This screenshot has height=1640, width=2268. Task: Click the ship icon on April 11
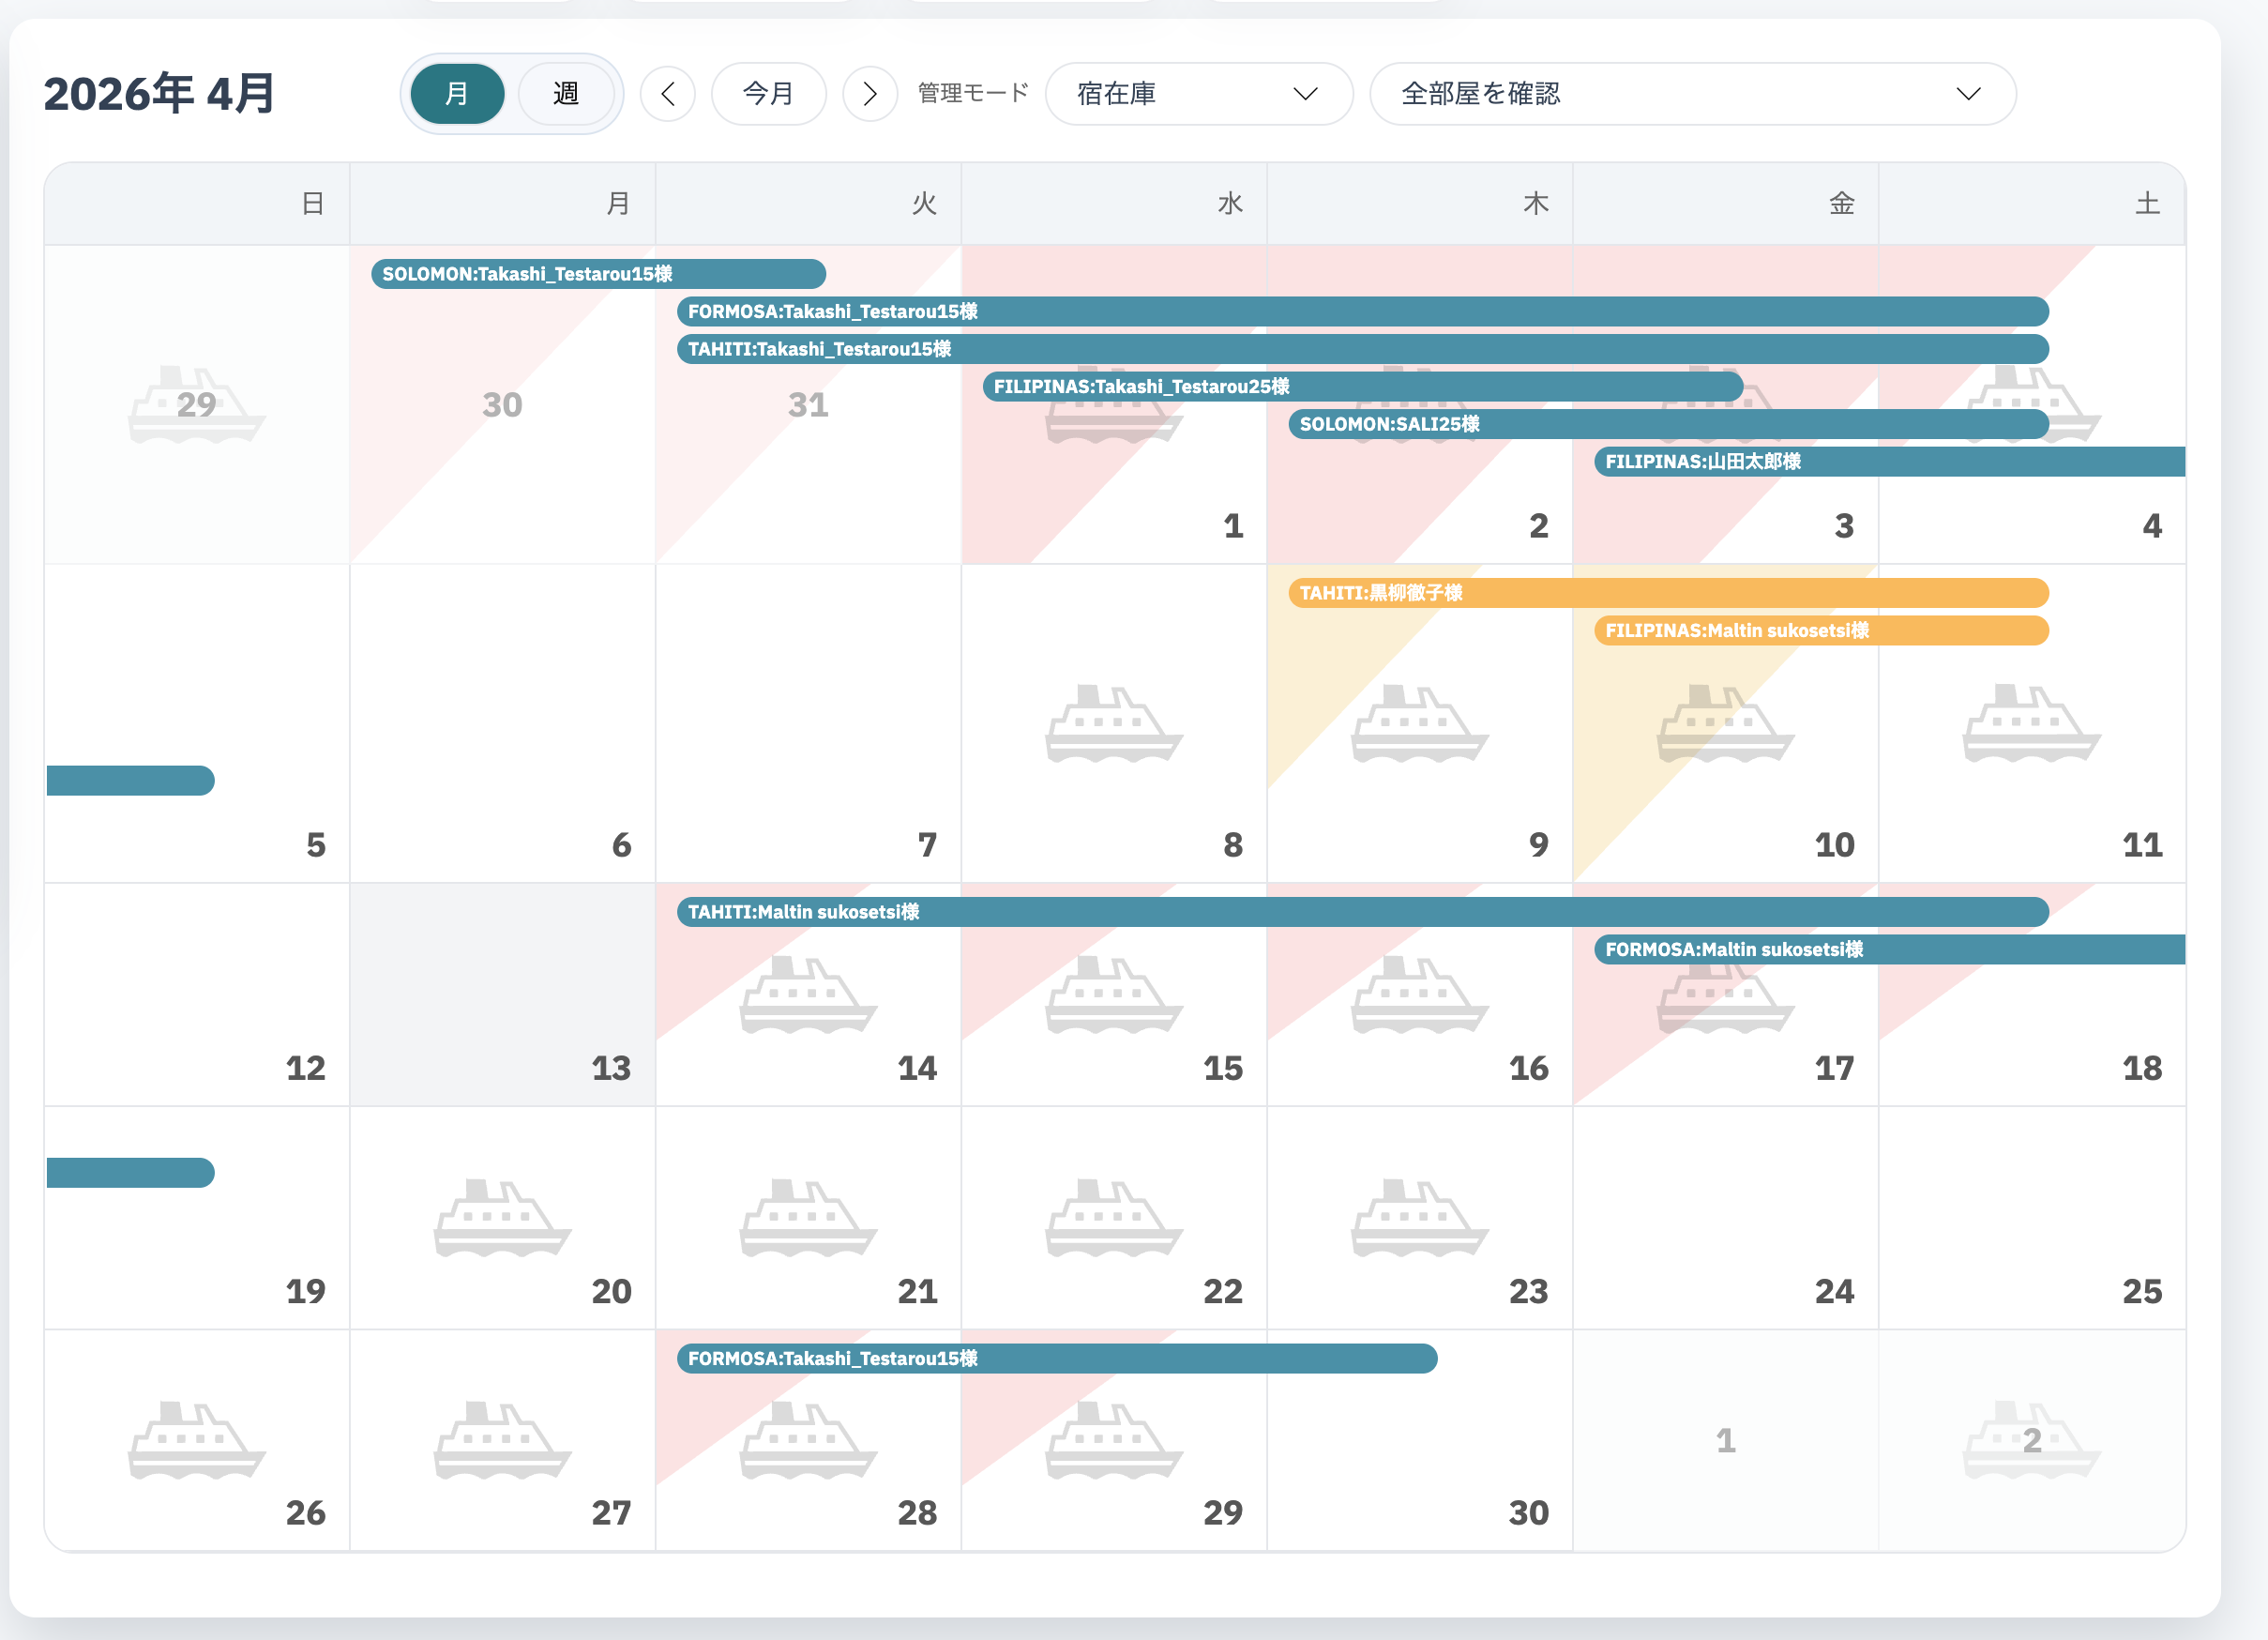[2031, 723]
